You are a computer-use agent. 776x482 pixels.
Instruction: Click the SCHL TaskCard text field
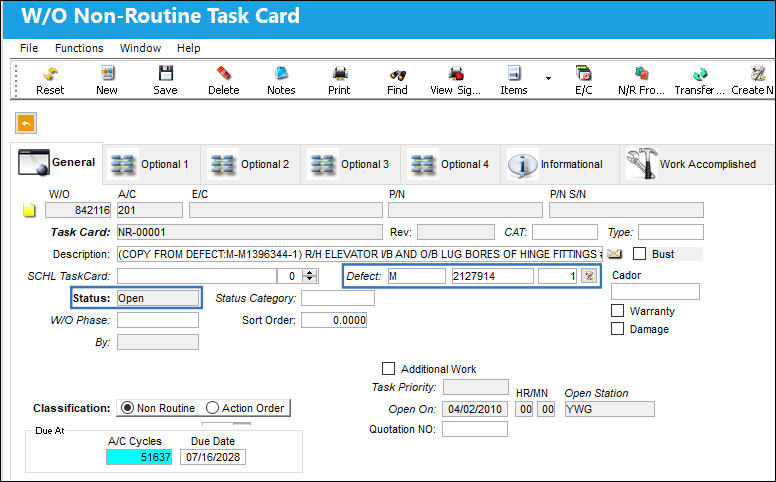click(x=196, y=276)
